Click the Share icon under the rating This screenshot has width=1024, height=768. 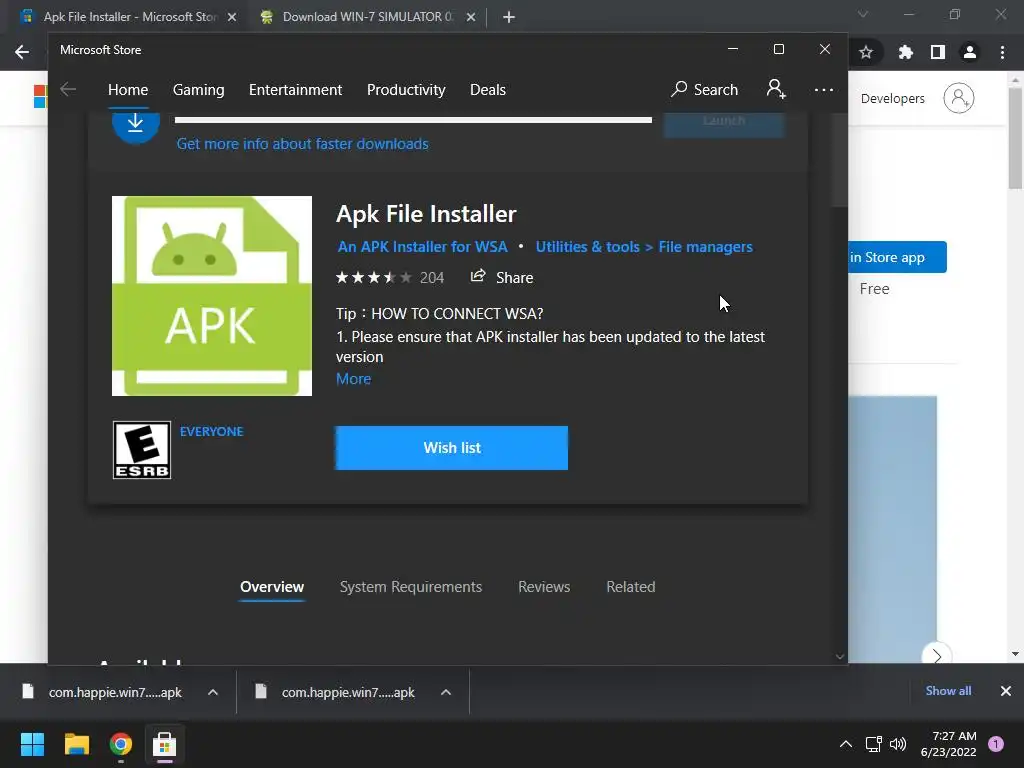478,276
